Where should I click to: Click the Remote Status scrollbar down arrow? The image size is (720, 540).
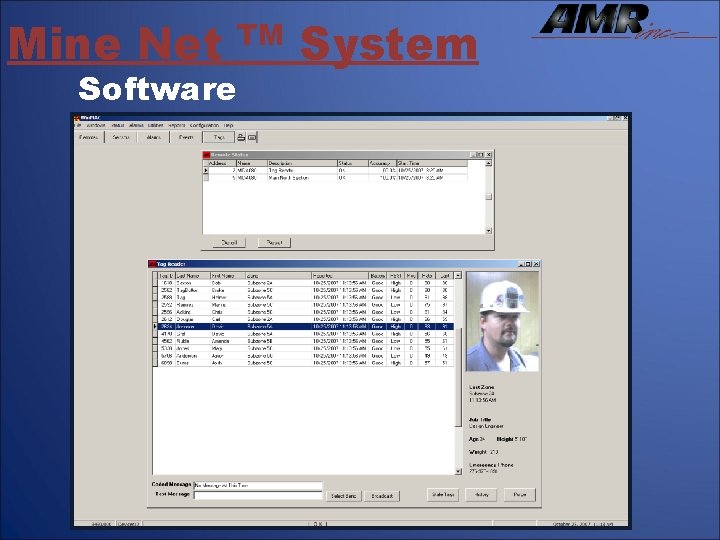(x=489, y=231)
